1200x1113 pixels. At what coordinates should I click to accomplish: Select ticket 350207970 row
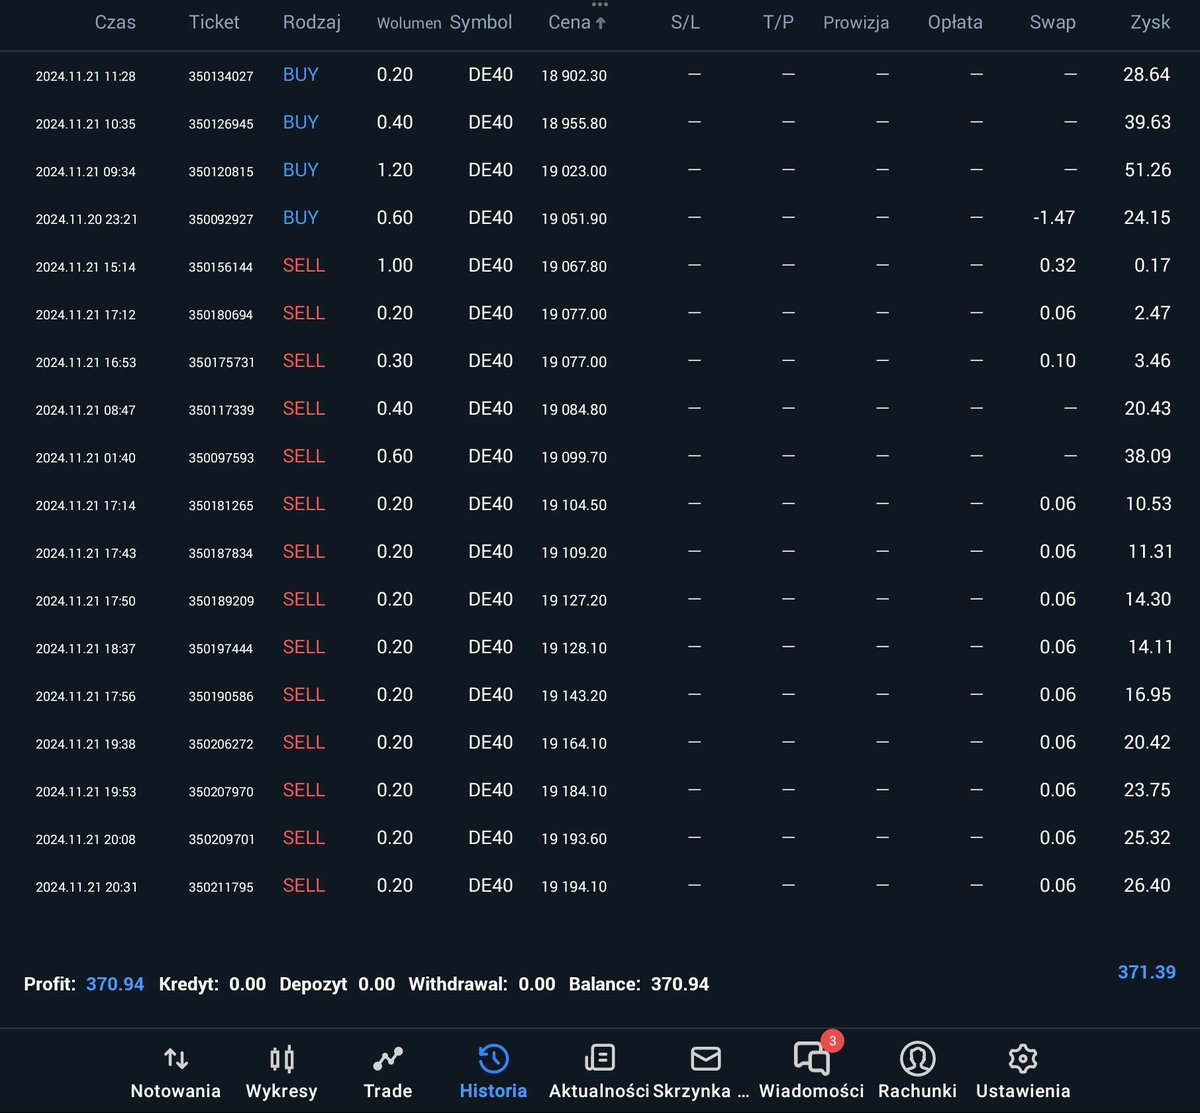[x=600, y=790]
